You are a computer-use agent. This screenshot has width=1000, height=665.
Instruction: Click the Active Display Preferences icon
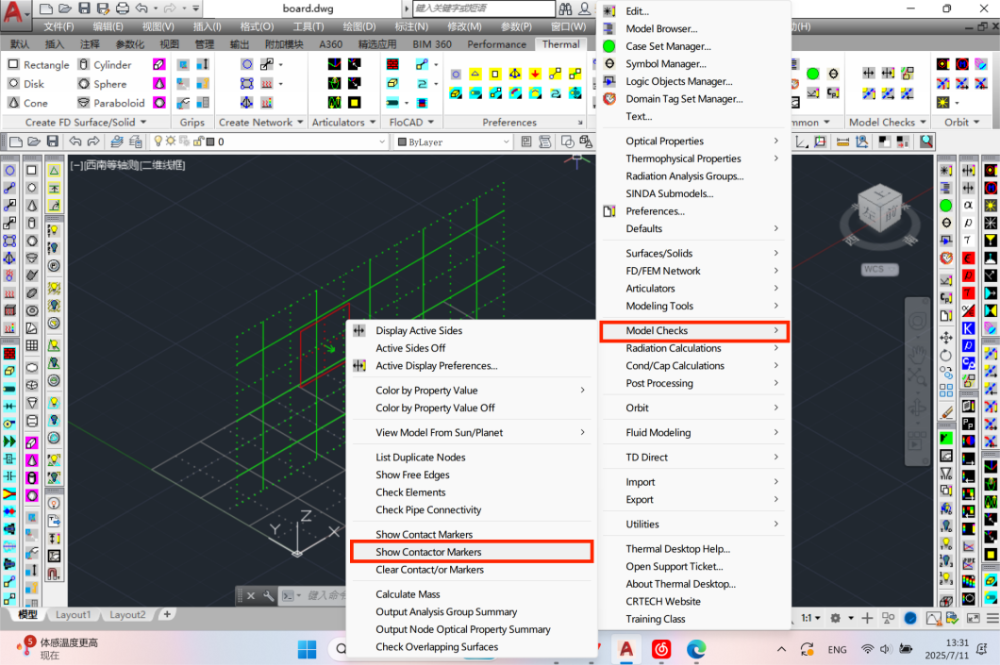point(359,365)
